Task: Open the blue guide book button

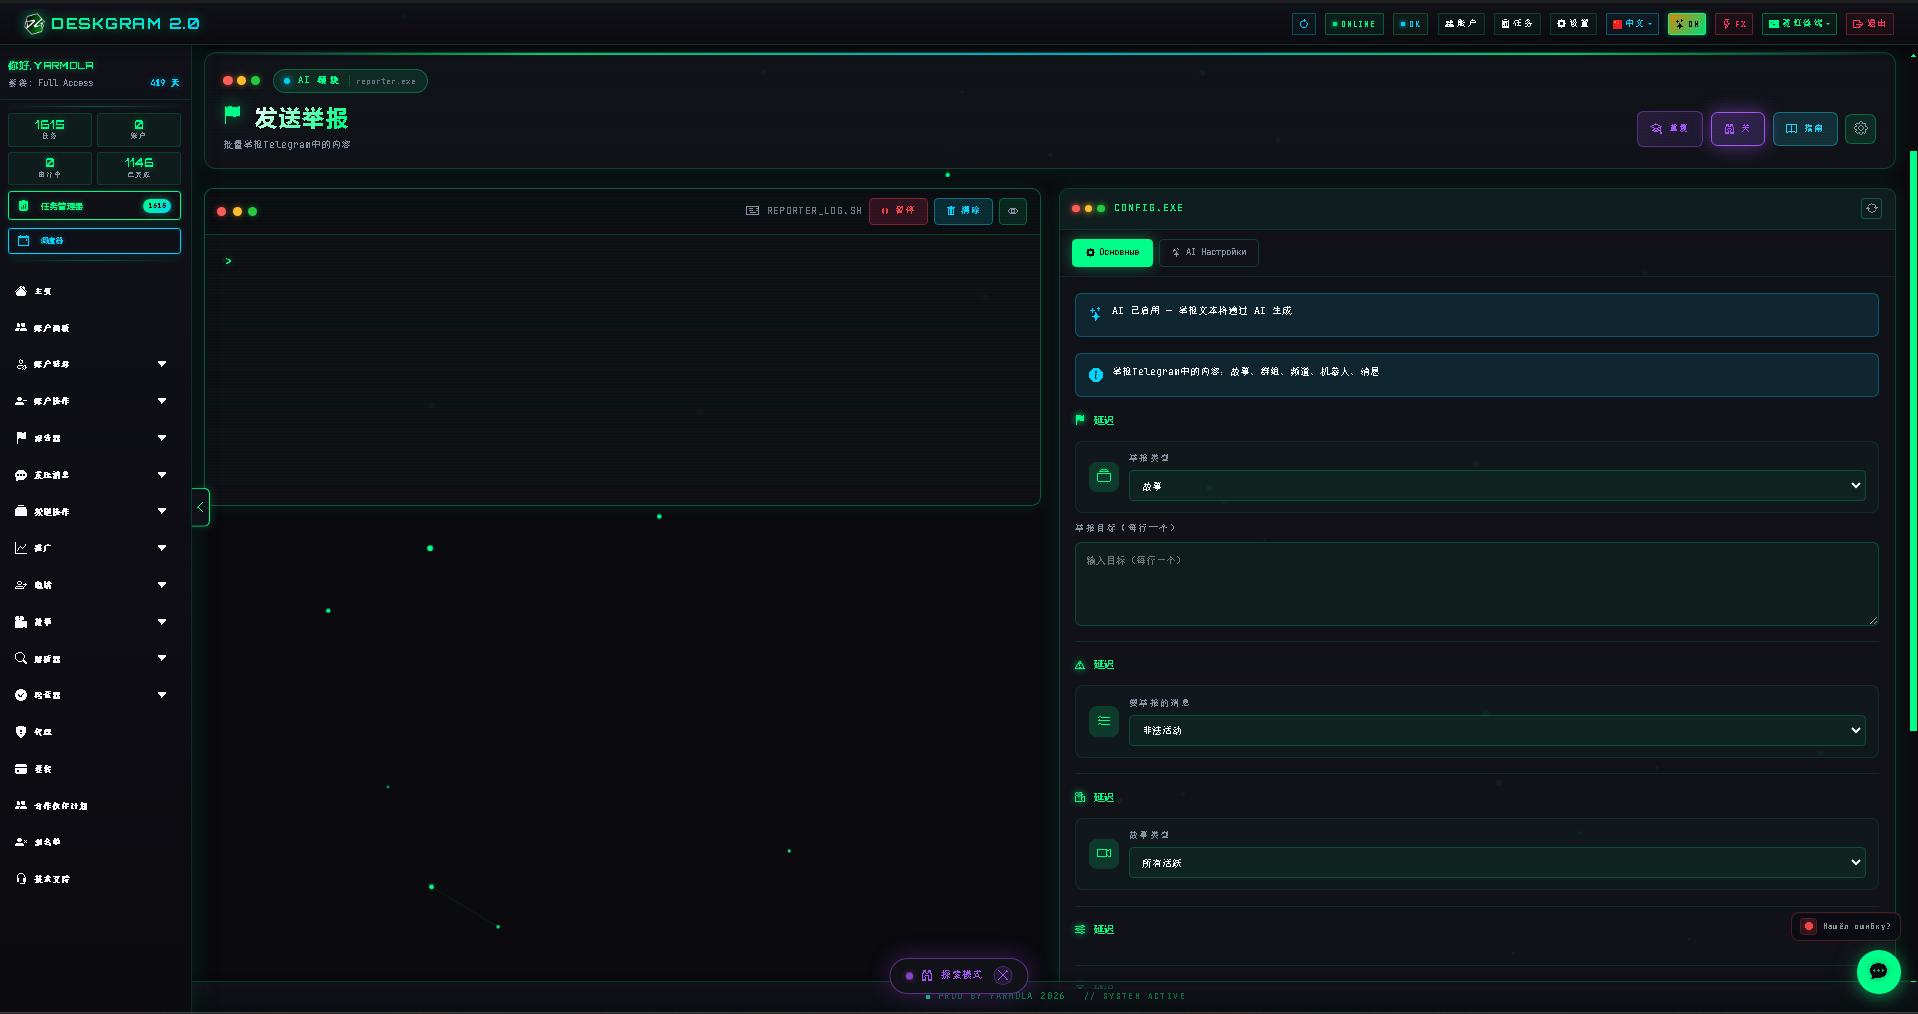Action: tap(1805, 129)
